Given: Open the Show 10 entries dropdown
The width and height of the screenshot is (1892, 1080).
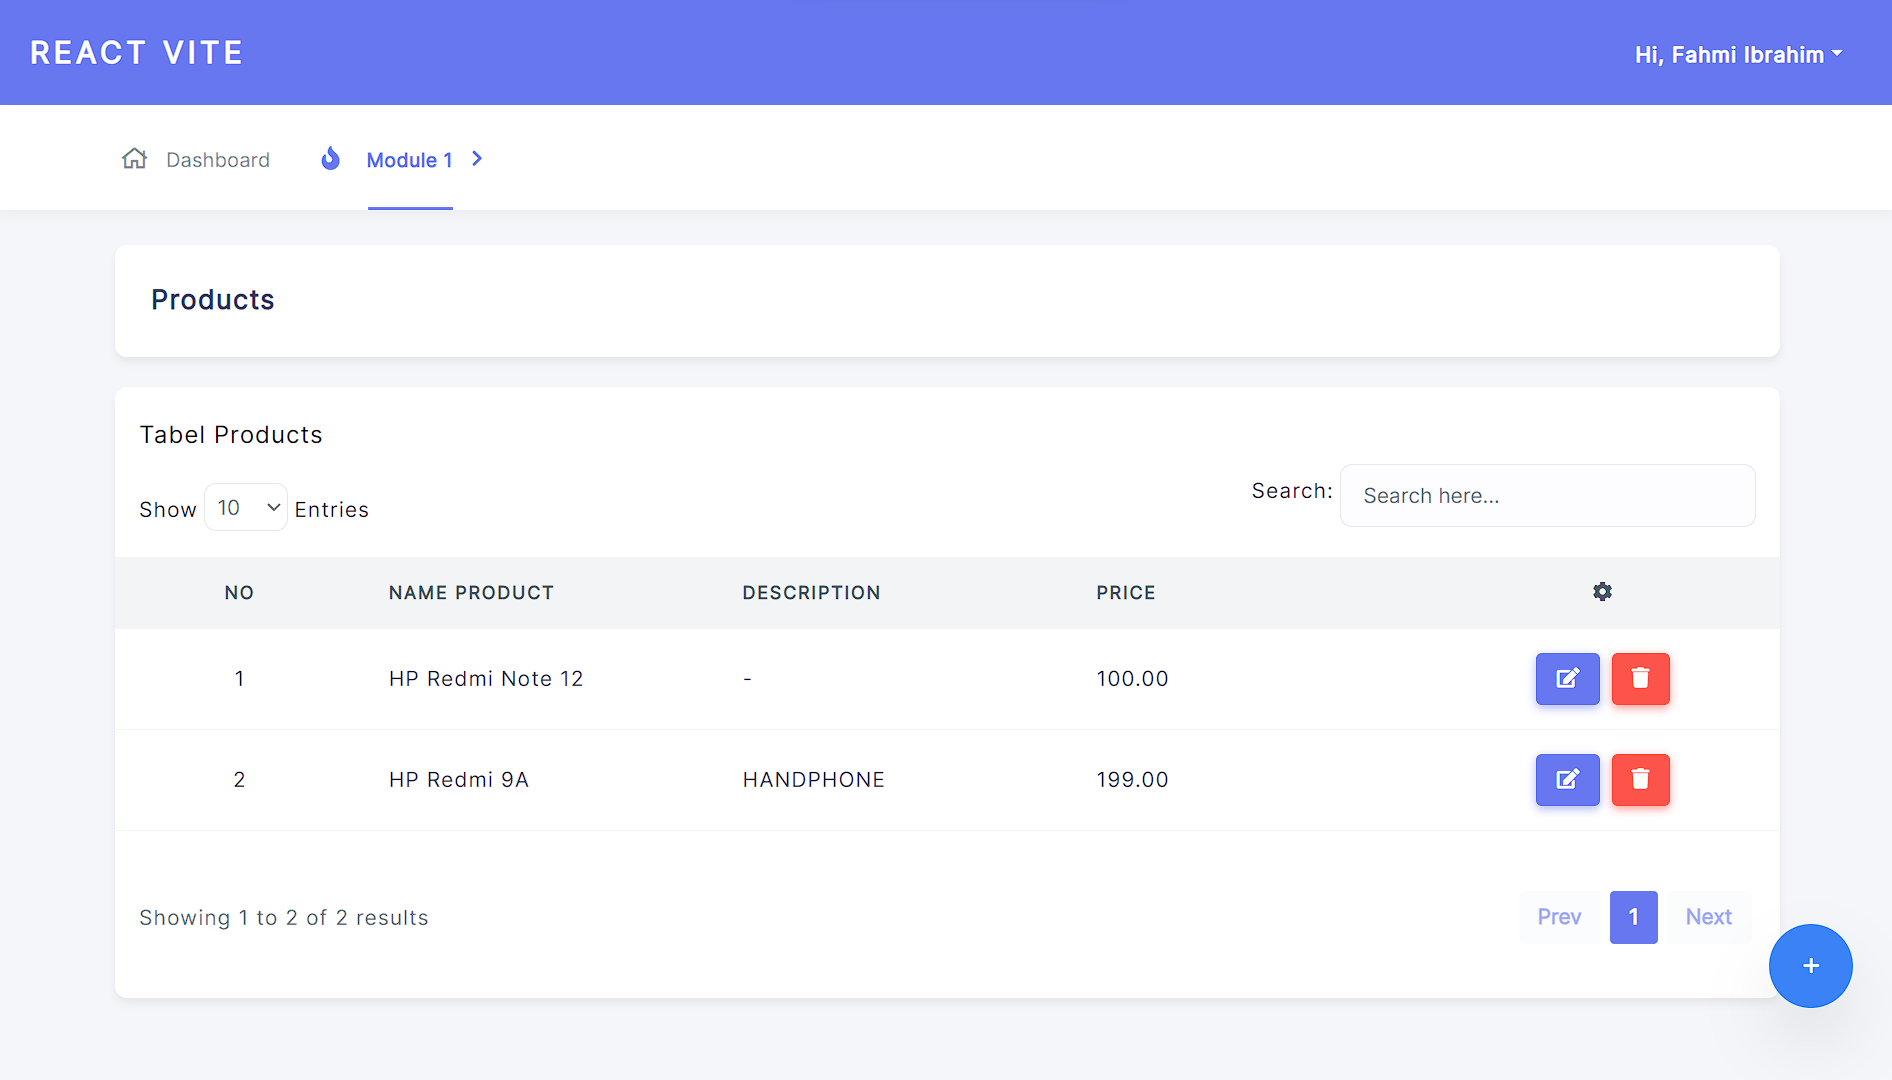Looking at the screenshot, I should (x=246, y=508).
